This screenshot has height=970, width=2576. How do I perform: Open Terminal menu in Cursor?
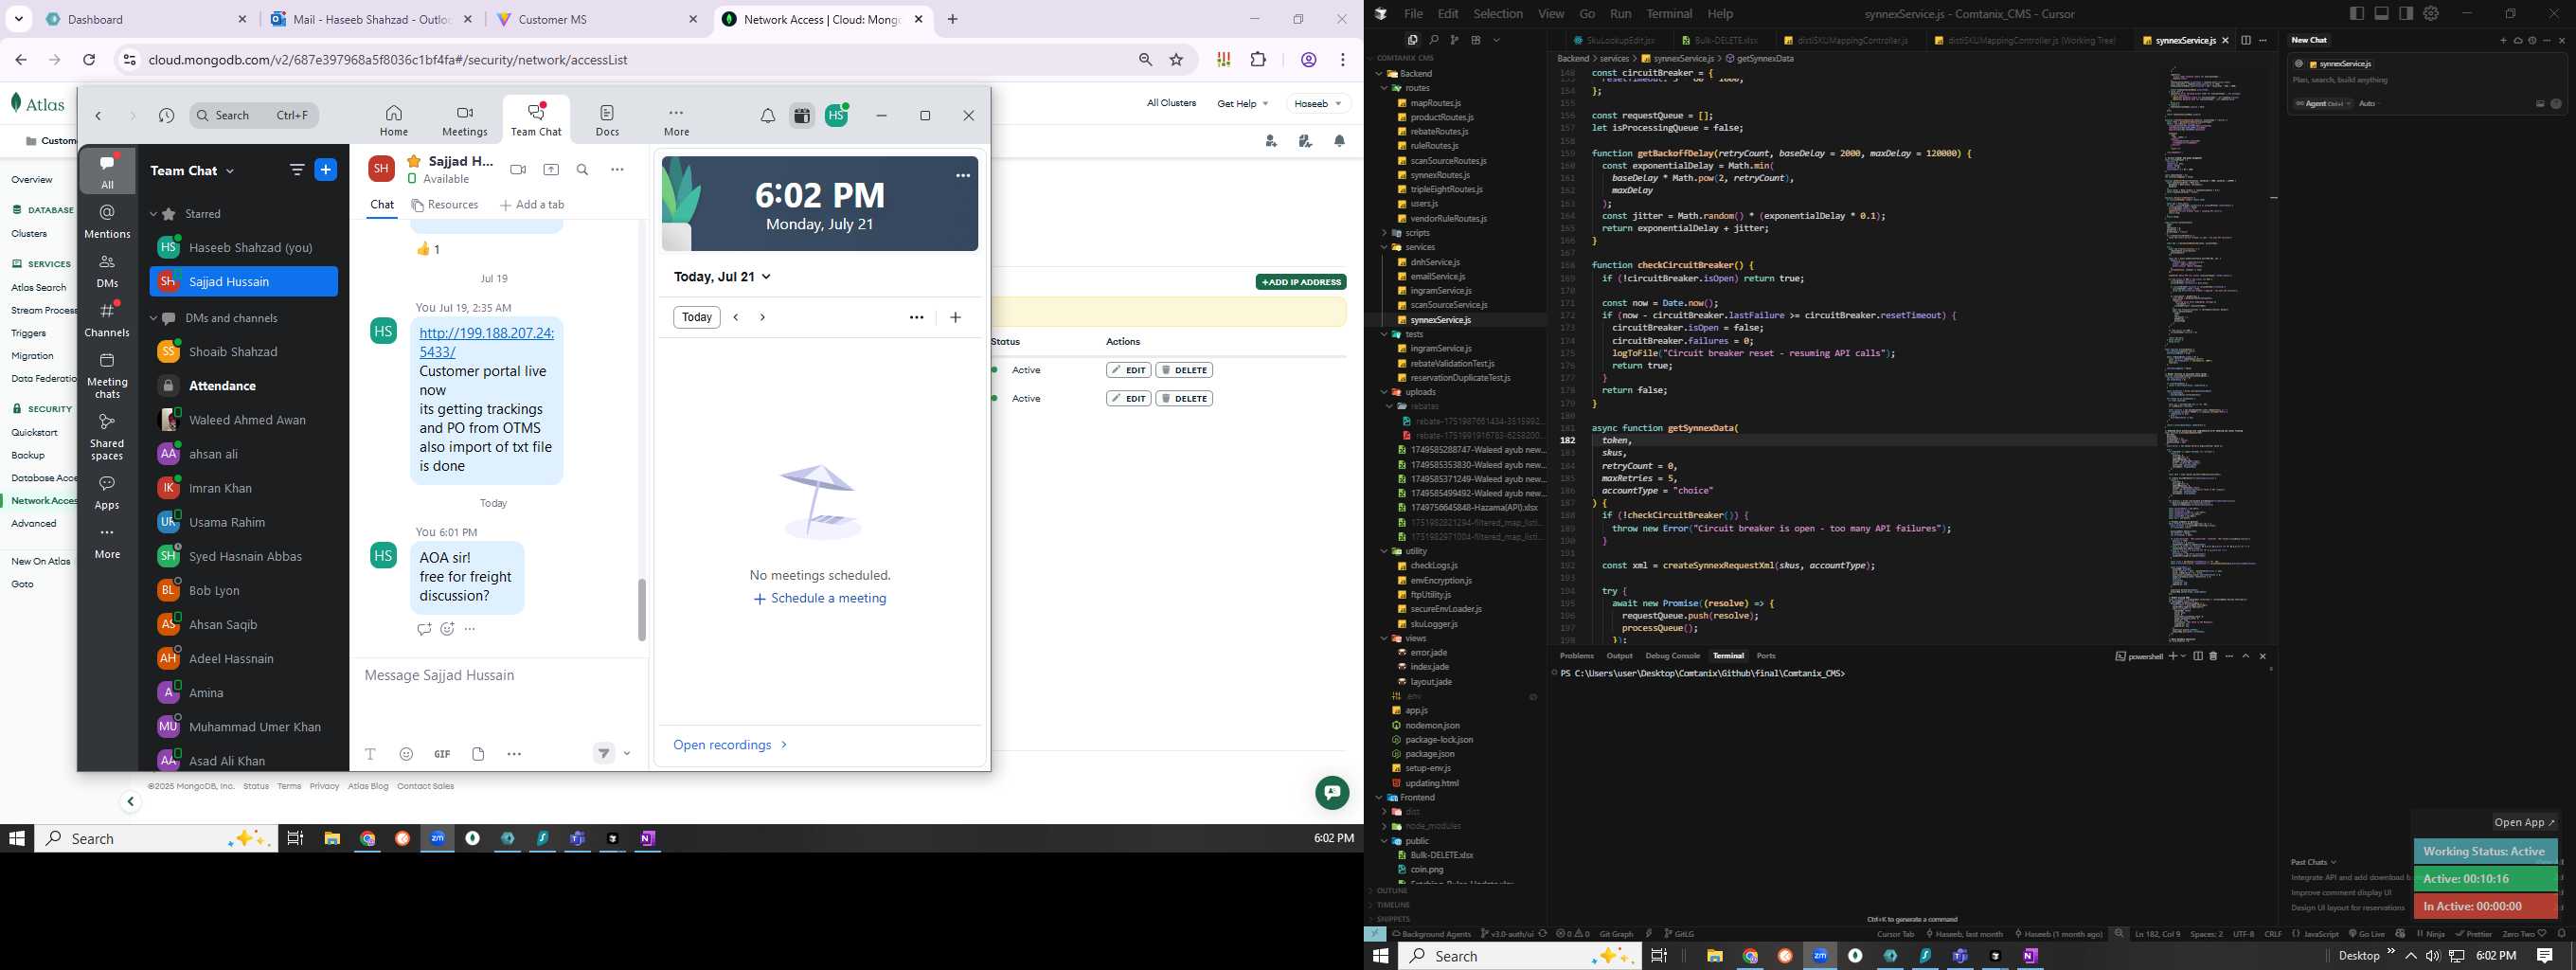click(x=1669, y=14)
